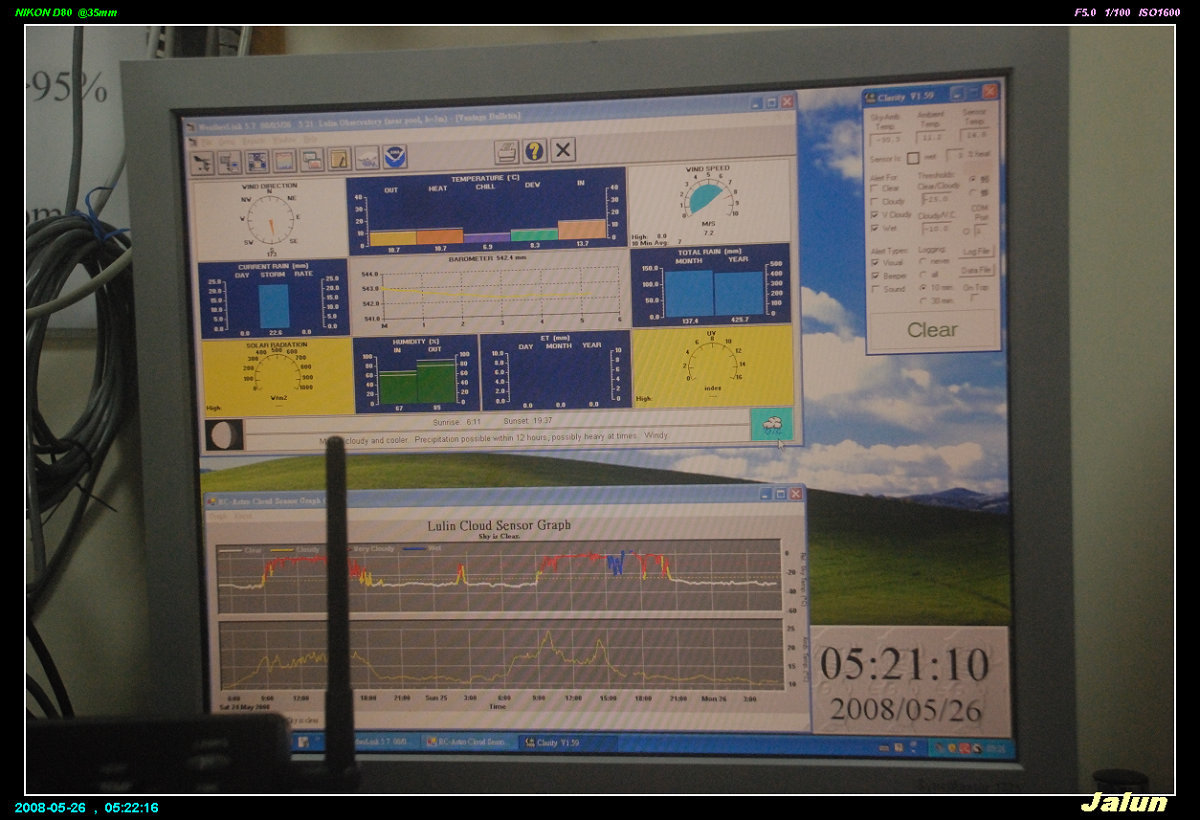Click the 'Sunset: 19:37' text
This screenshot has width=1200, height=820.
pyautogui.click(x=529, y=422)
